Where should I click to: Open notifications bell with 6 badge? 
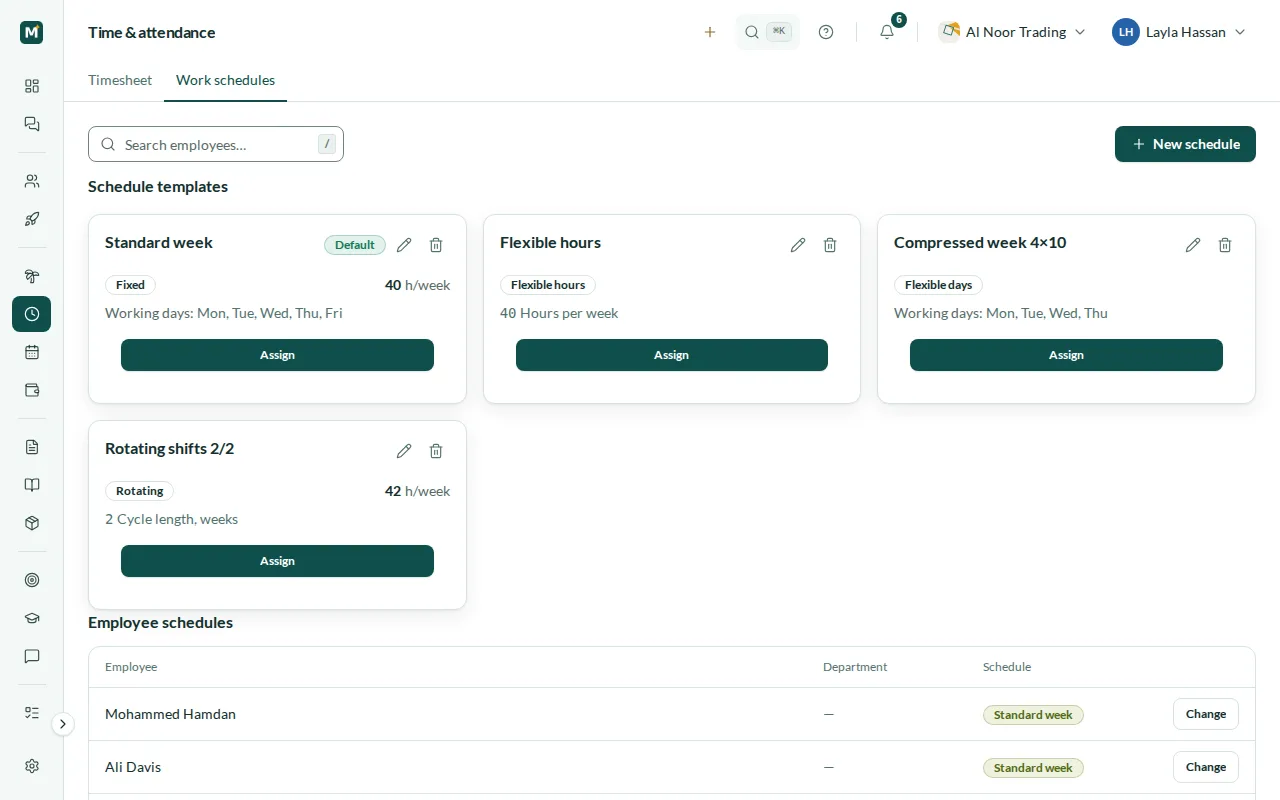[x=887, y=32]
